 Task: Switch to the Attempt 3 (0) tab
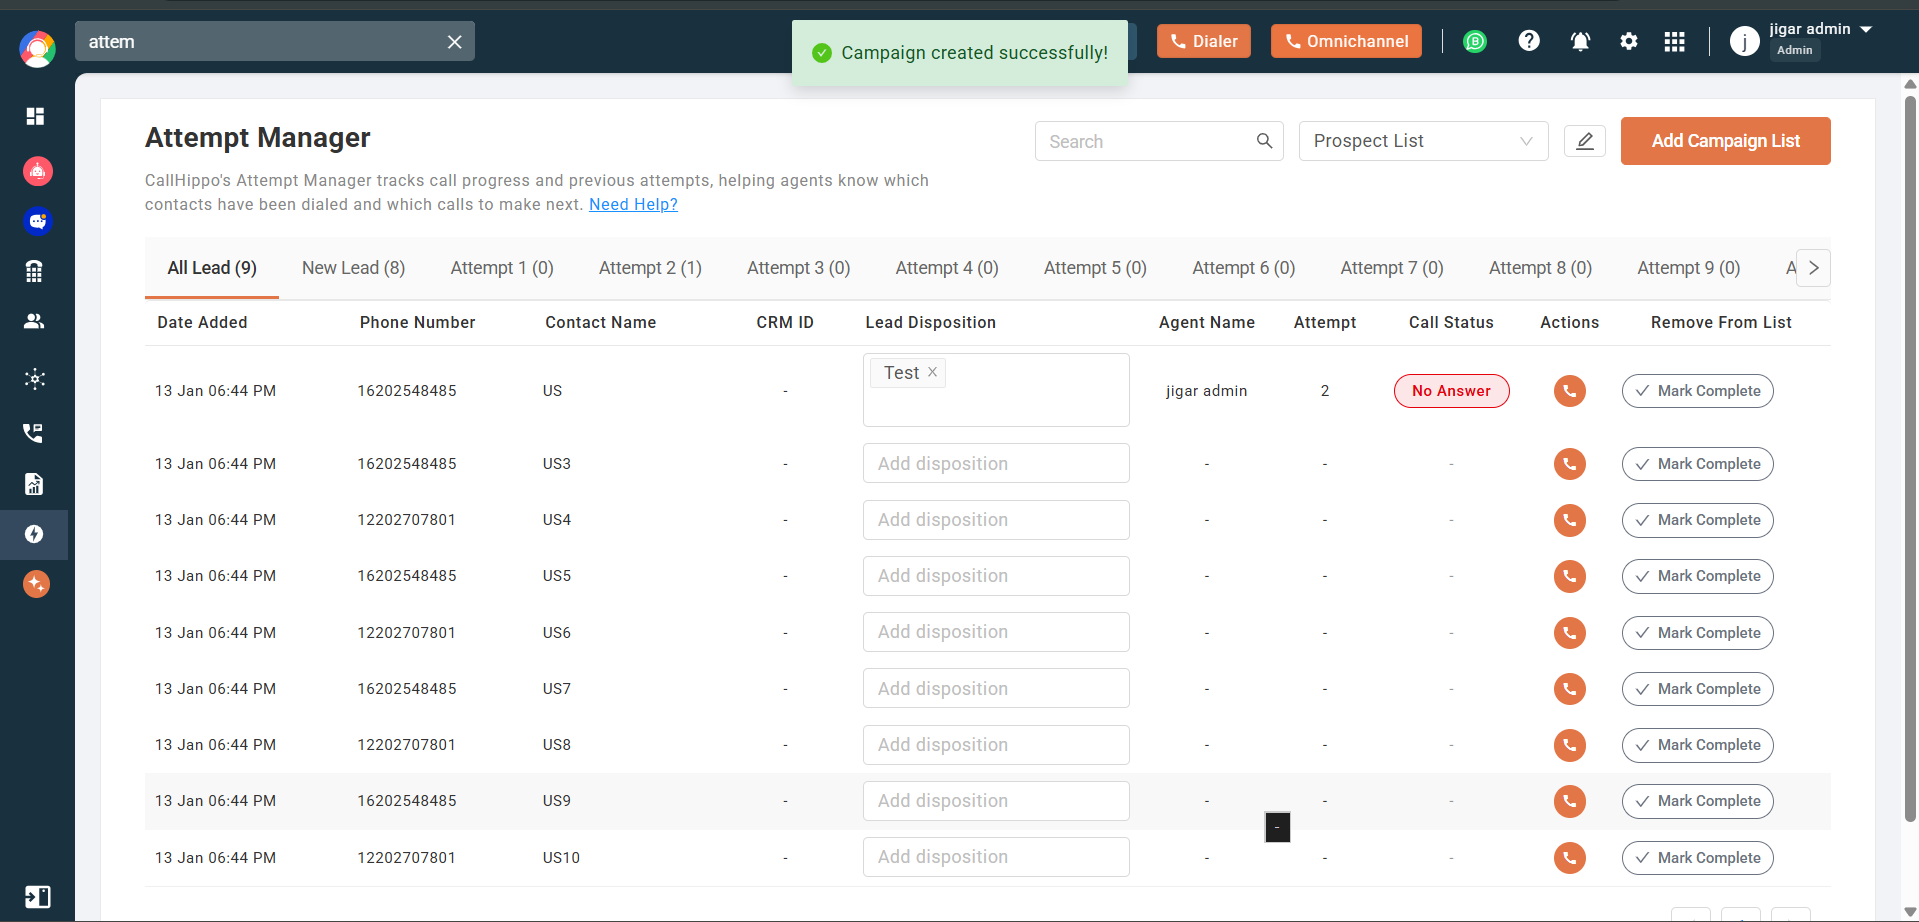[x=798, y=268]
